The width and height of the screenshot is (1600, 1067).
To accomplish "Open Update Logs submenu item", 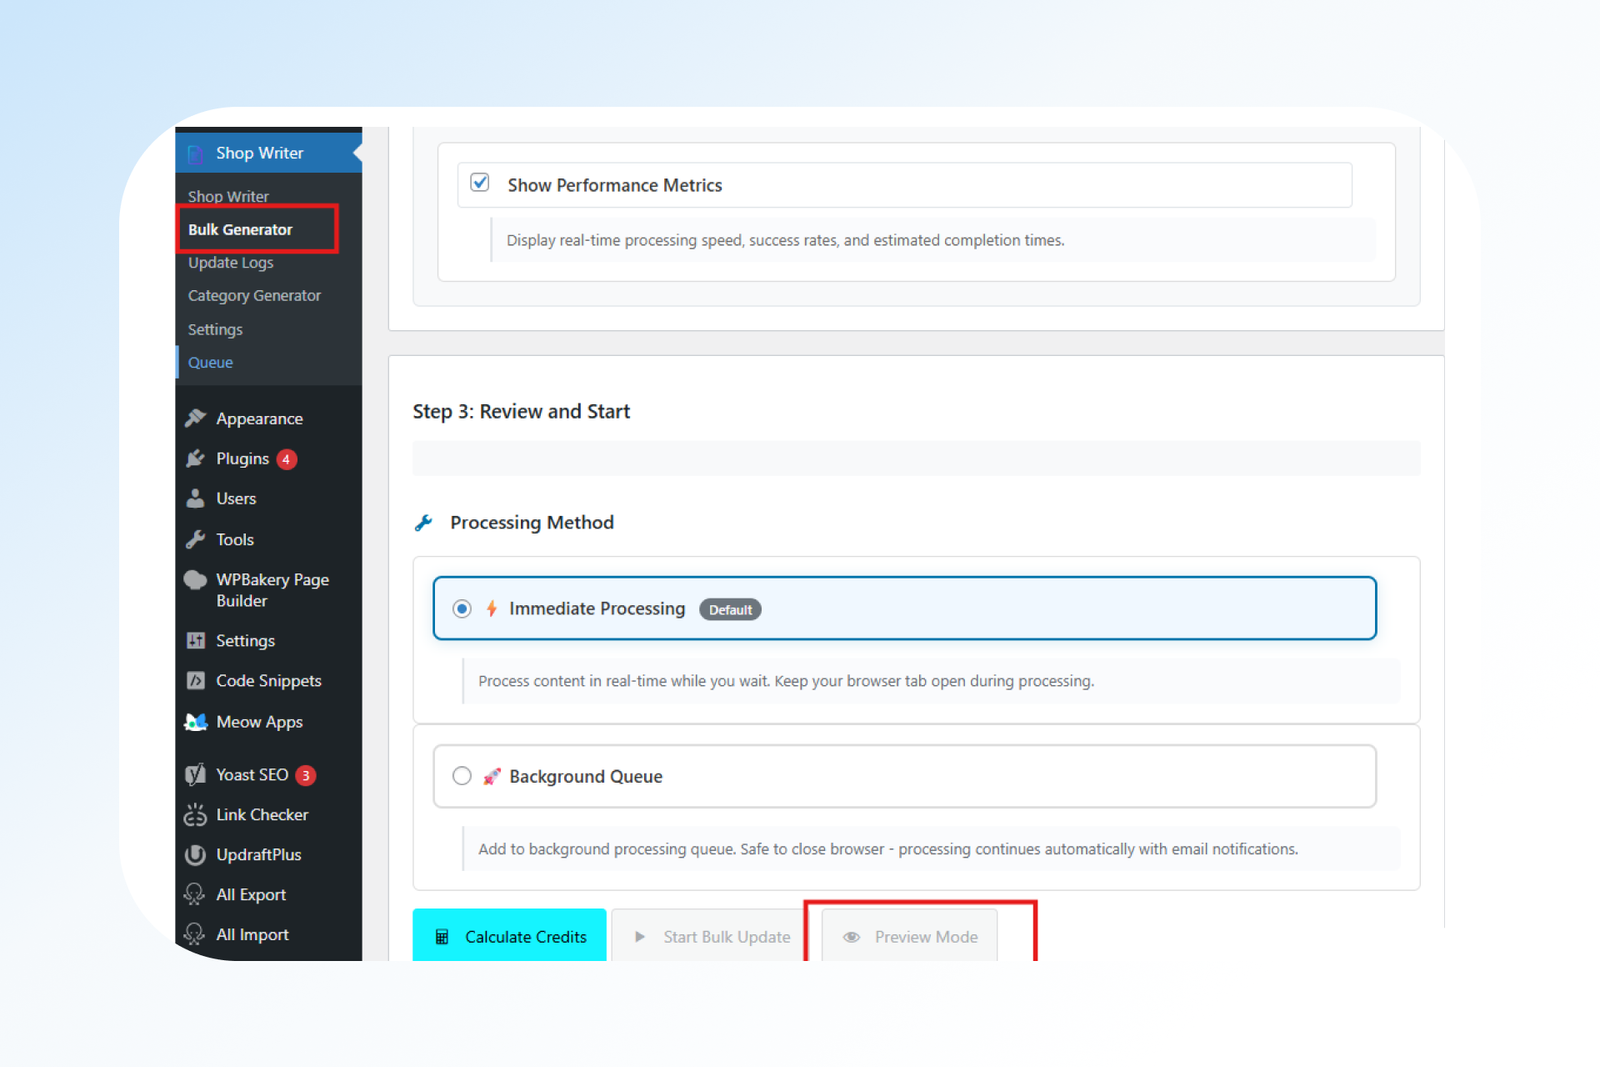I will click(230, 263).
